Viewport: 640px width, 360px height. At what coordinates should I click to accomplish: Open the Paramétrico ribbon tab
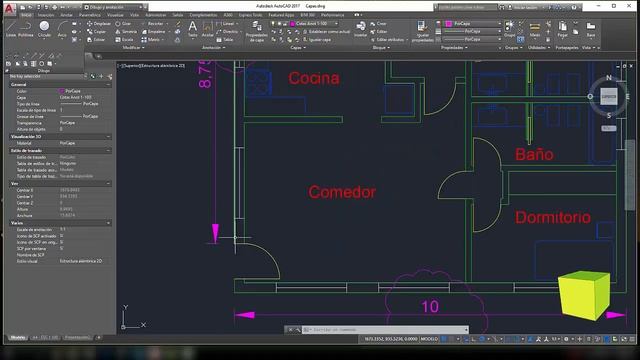89,15
